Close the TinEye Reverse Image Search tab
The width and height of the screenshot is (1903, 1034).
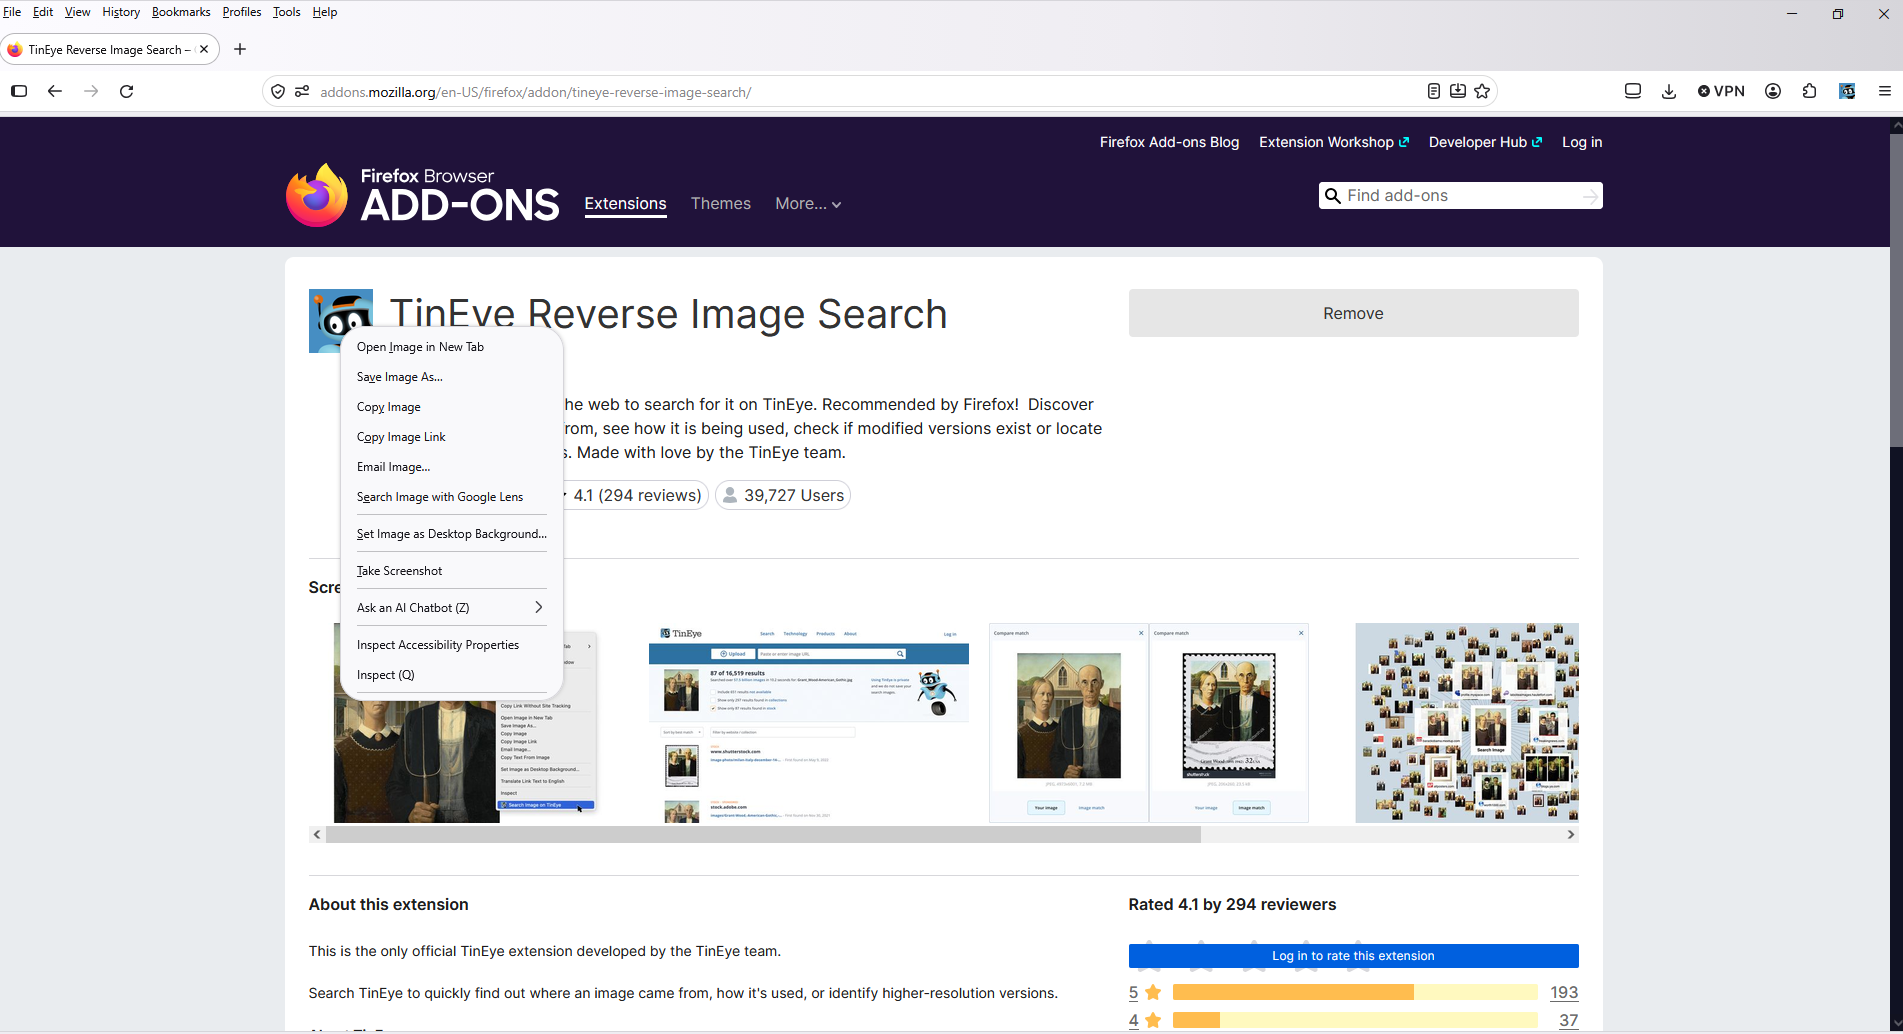204,49
